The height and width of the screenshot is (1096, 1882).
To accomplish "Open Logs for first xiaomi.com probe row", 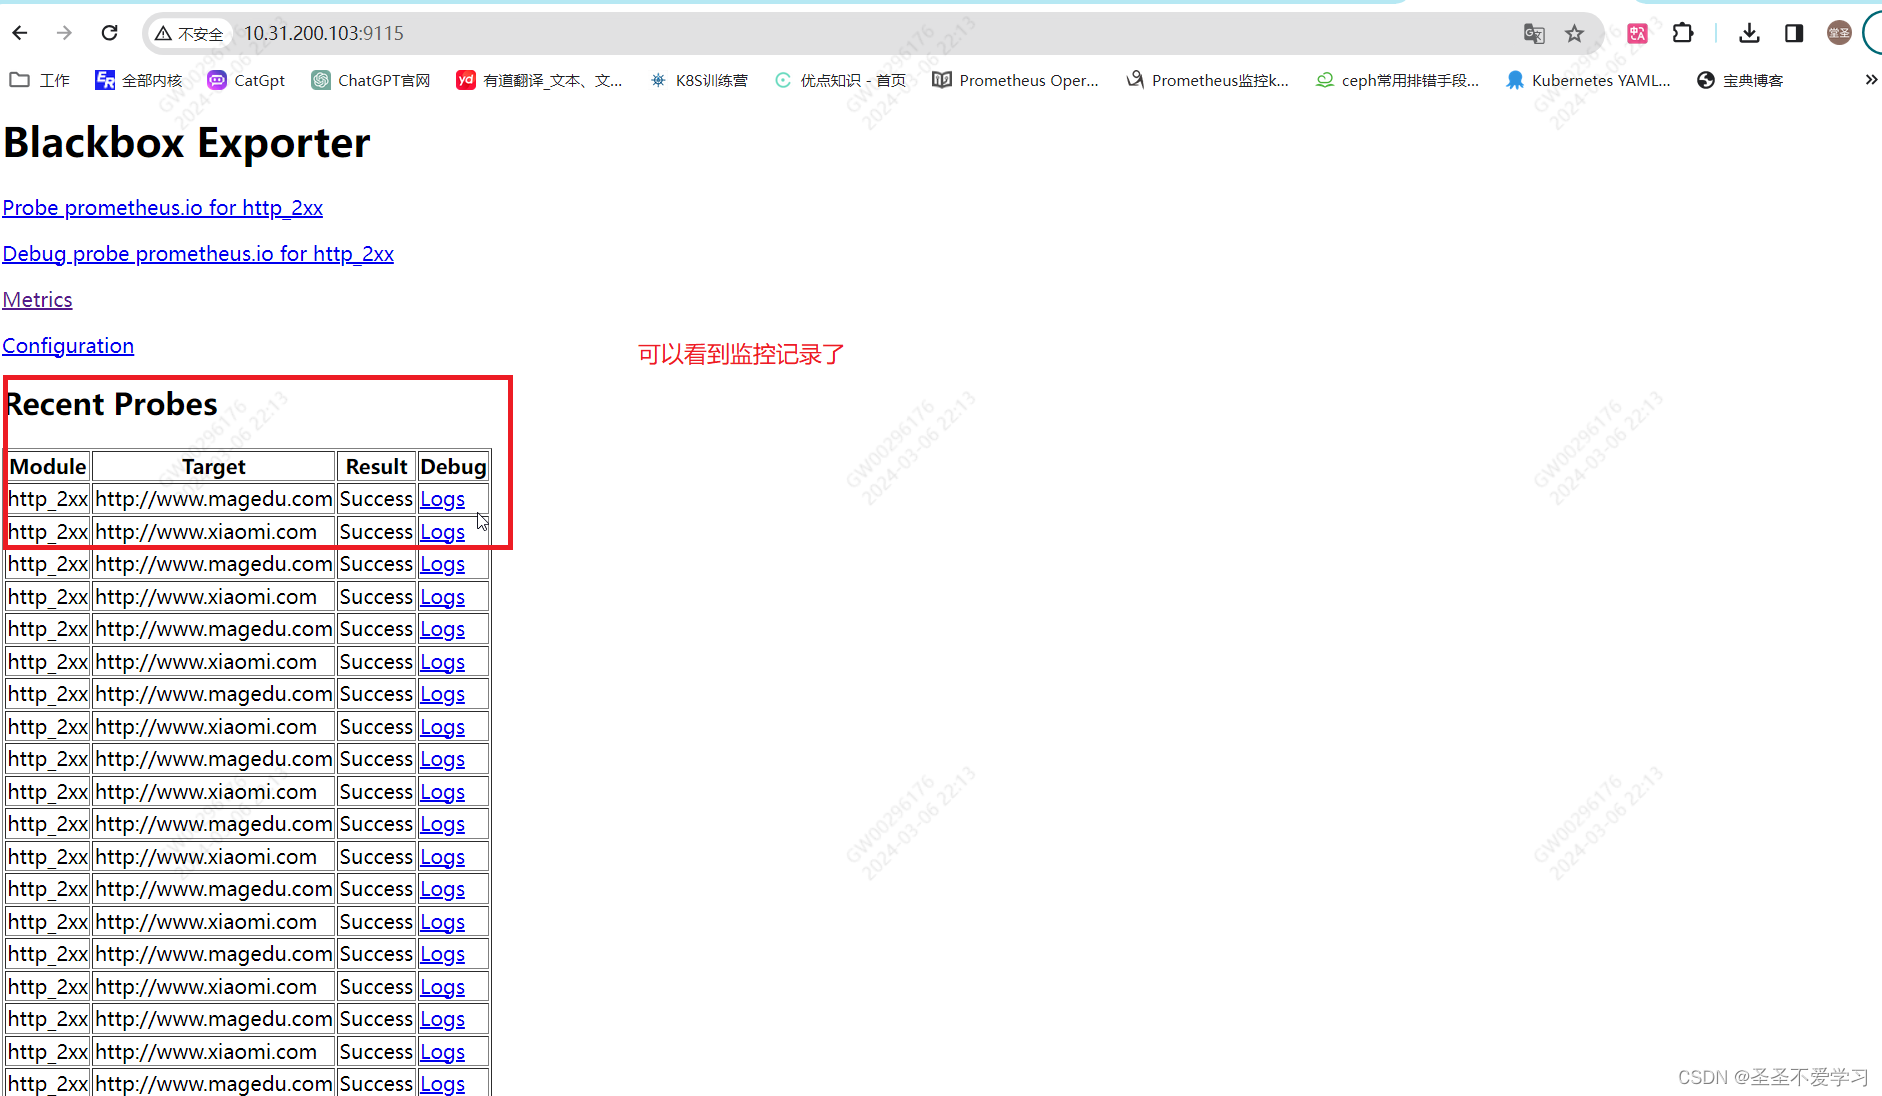I will [x=442, y=532].
